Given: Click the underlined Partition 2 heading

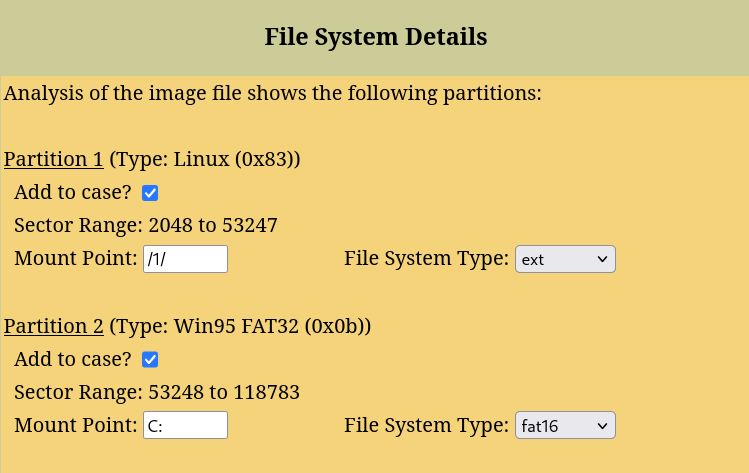Looking at the screenshot, I should pos(53,326).
